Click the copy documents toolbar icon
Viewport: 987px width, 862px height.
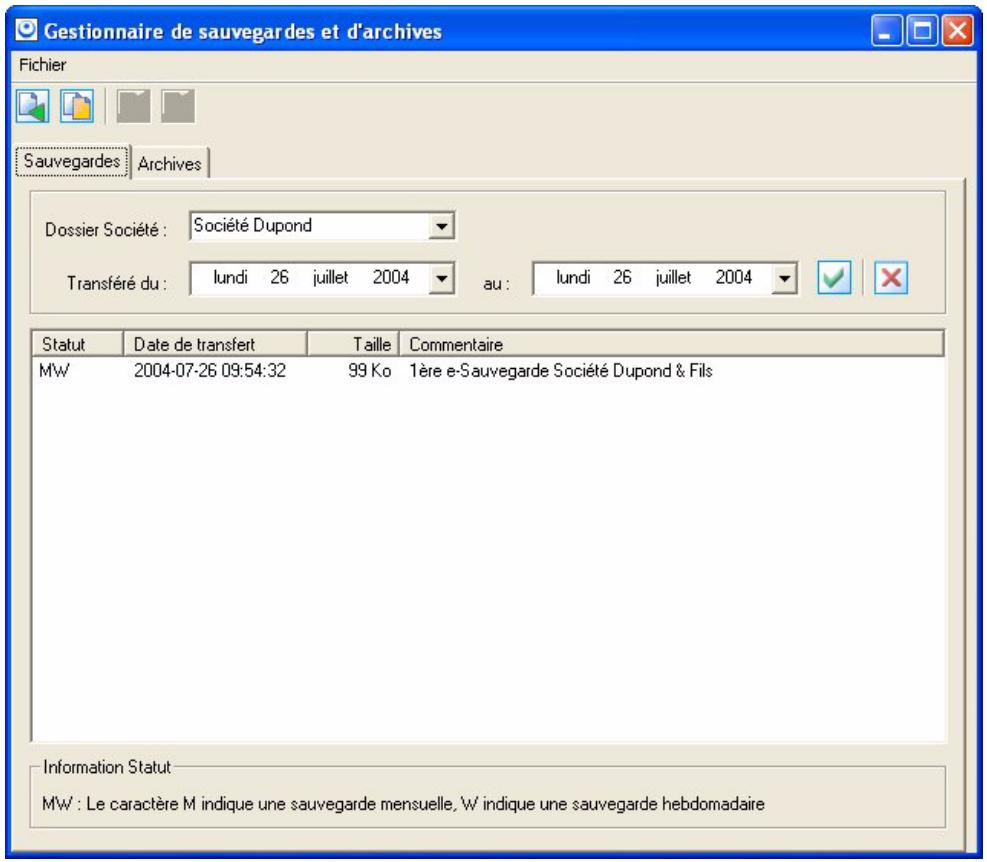click(x=77, y=106)
